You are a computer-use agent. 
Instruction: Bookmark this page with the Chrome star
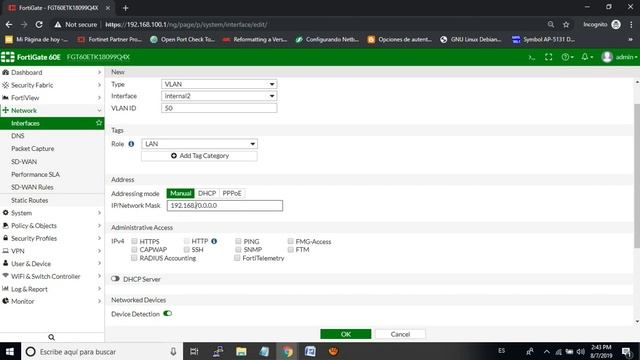[566, 24]
